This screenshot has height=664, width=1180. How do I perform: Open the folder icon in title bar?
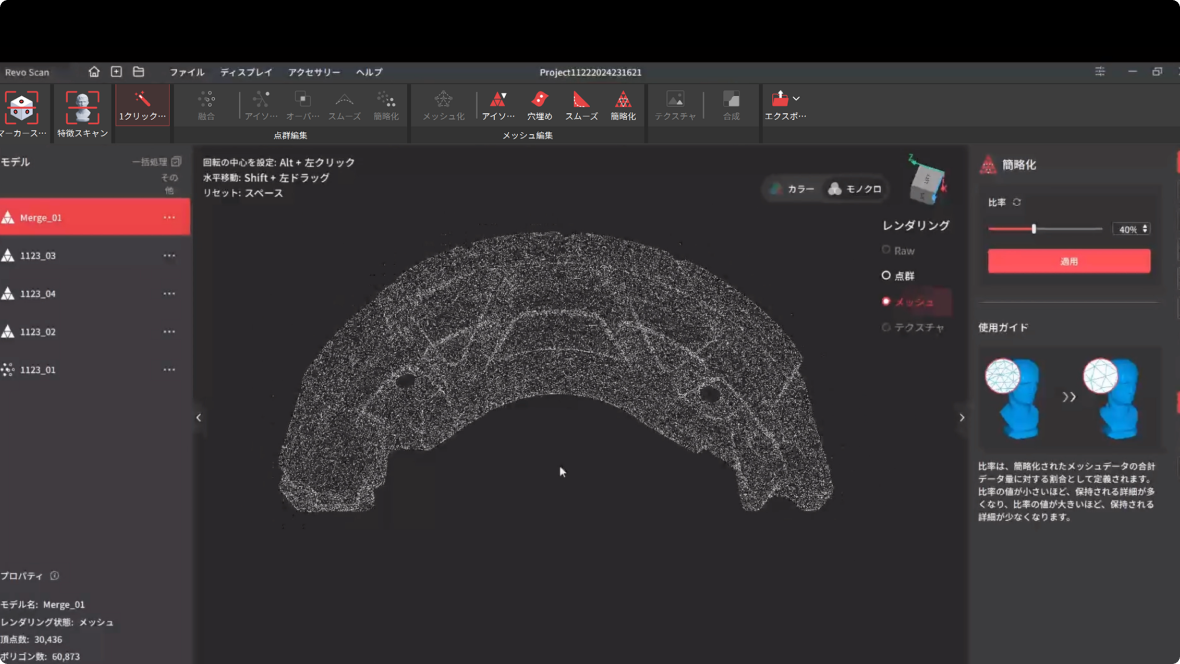(x=139, y=72)
